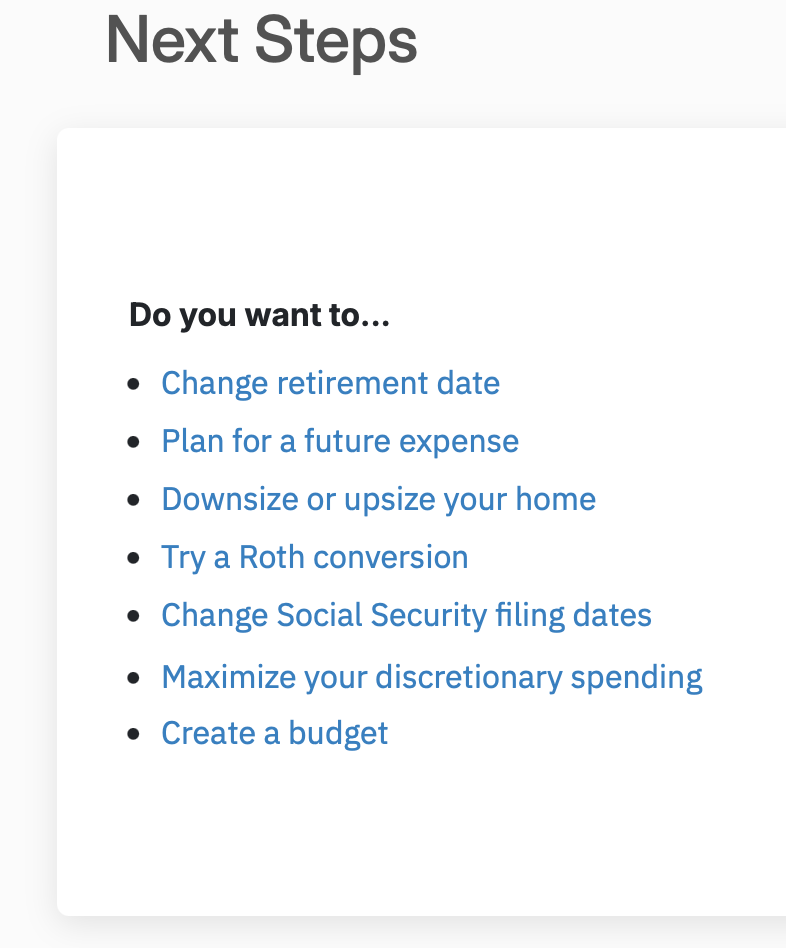Click the Do you want to… heading
This screenshot has width=786, height=948.
point(259,315)
